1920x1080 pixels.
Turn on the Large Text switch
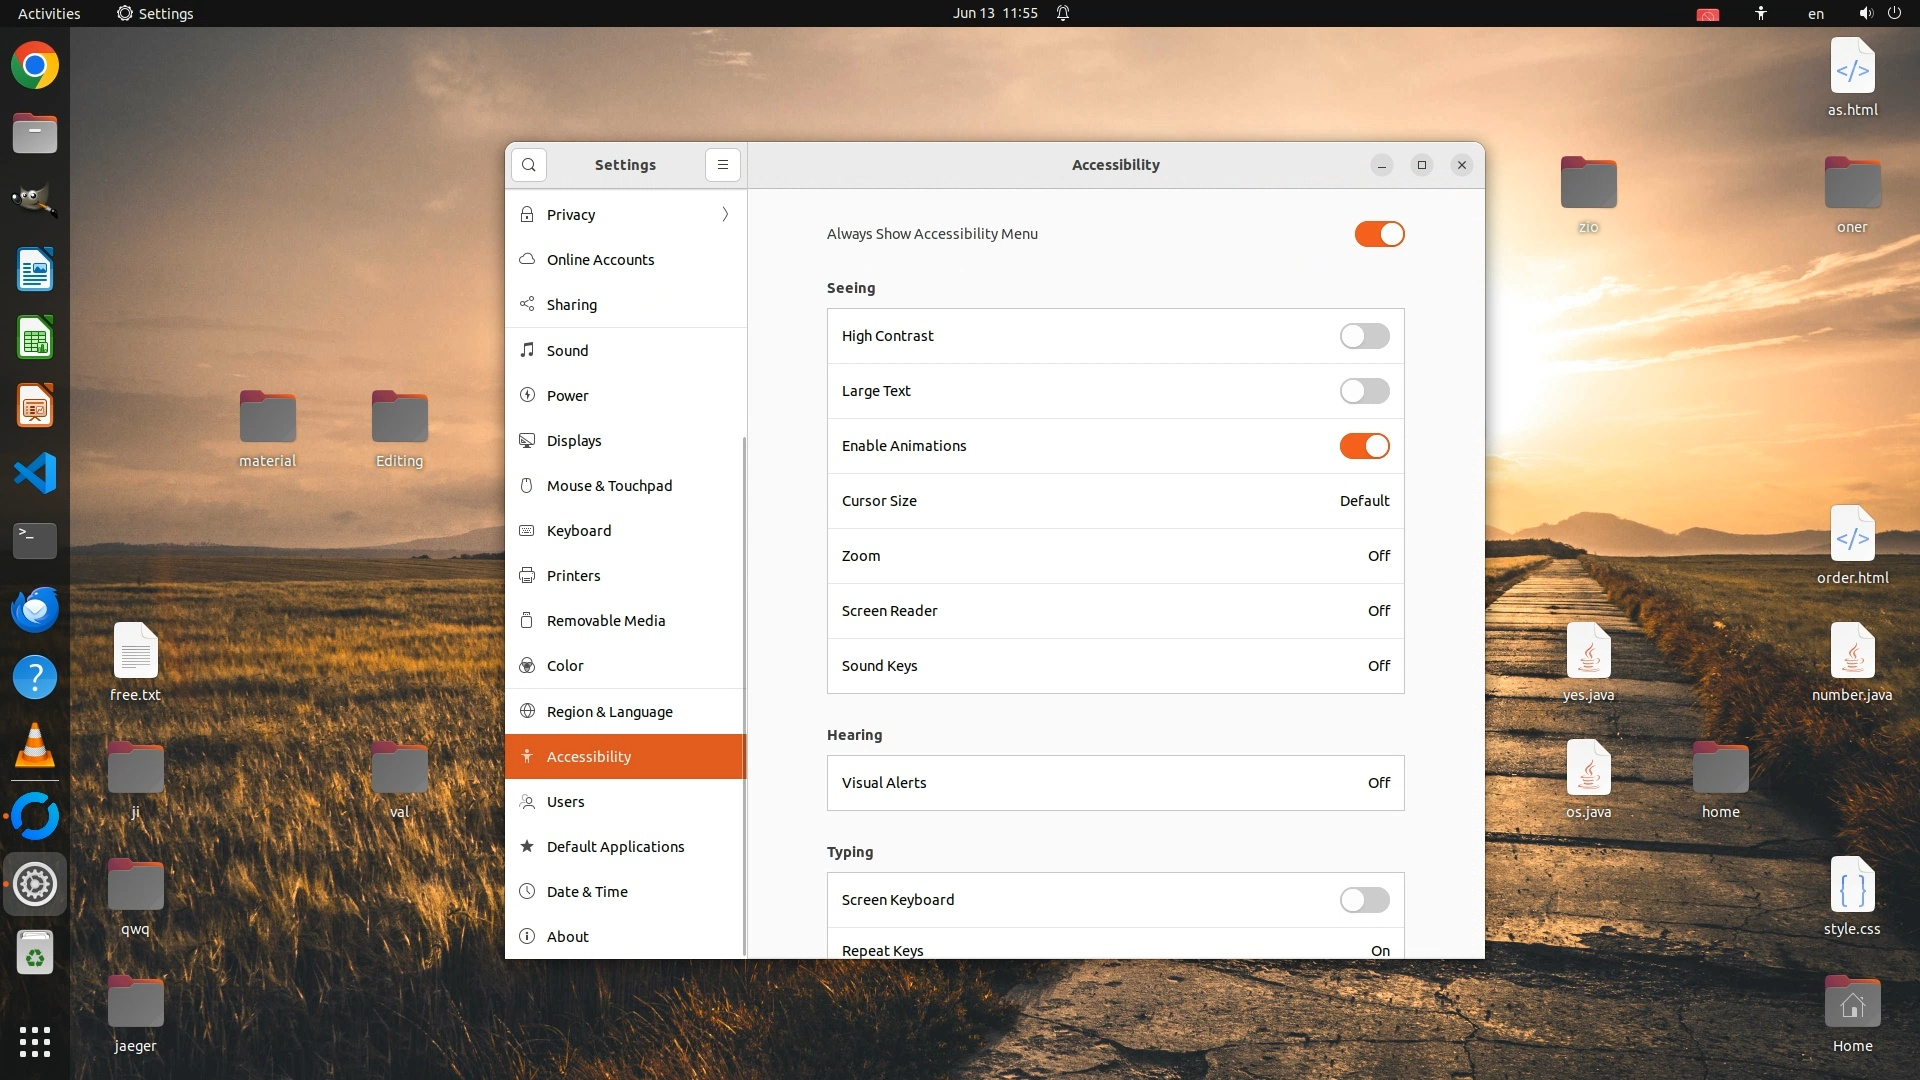pos(1364,391)
